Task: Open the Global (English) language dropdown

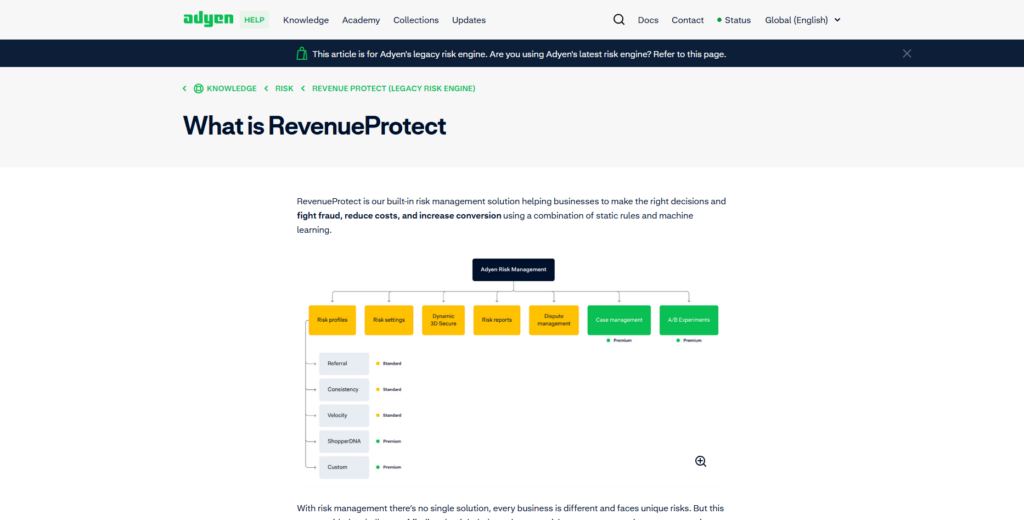Action: (x=803, y=20)
